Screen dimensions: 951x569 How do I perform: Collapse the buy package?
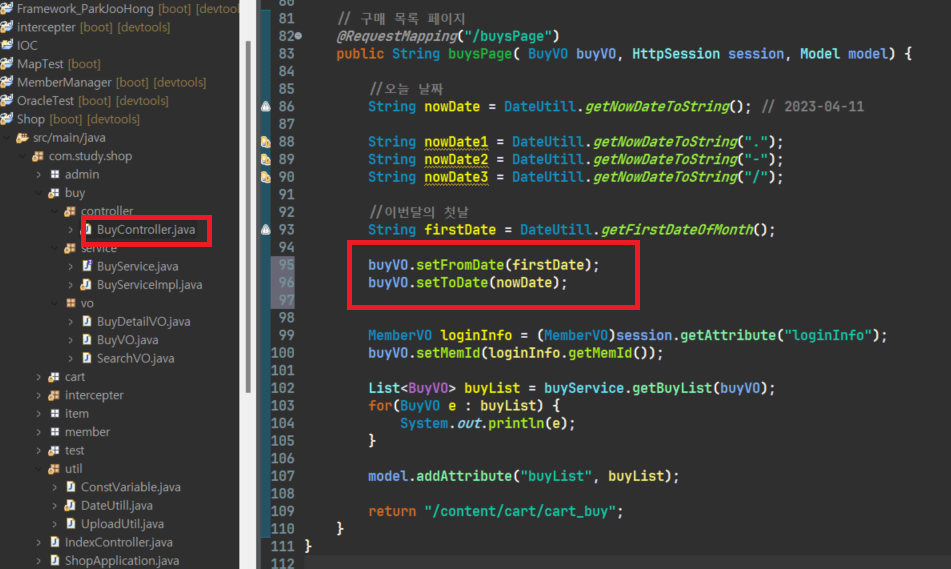point(39,193)
